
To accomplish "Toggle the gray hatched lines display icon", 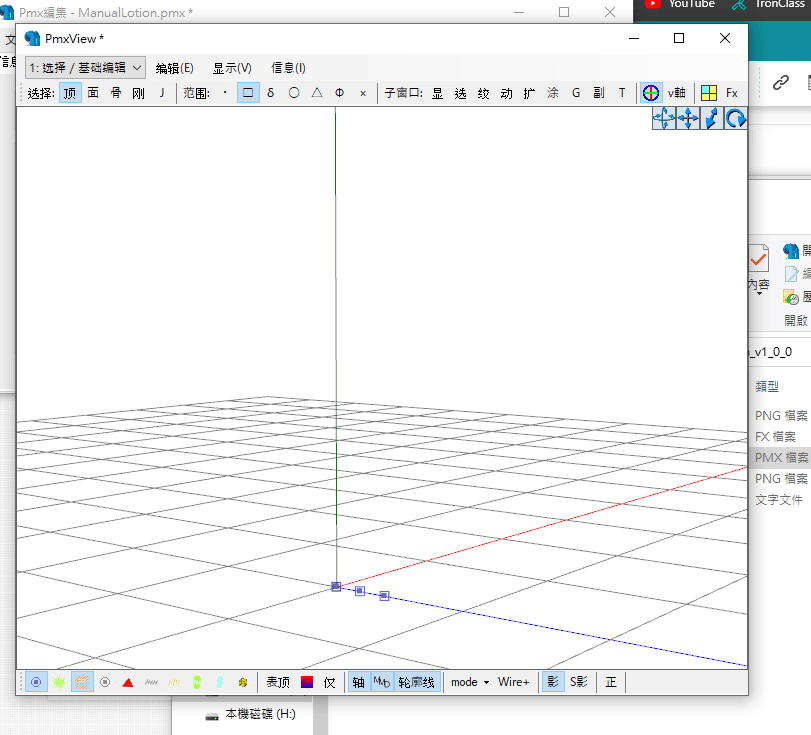I will point(151,682).
